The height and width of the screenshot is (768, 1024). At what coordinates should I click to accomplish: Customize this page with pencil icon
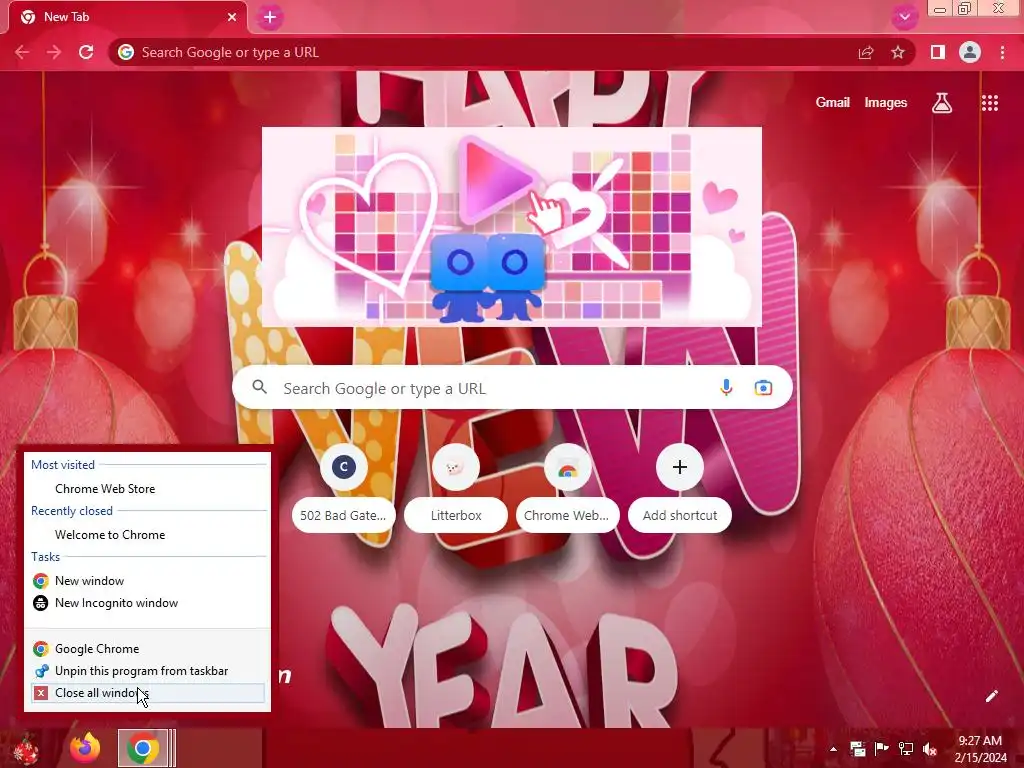[x=991, y=696]
